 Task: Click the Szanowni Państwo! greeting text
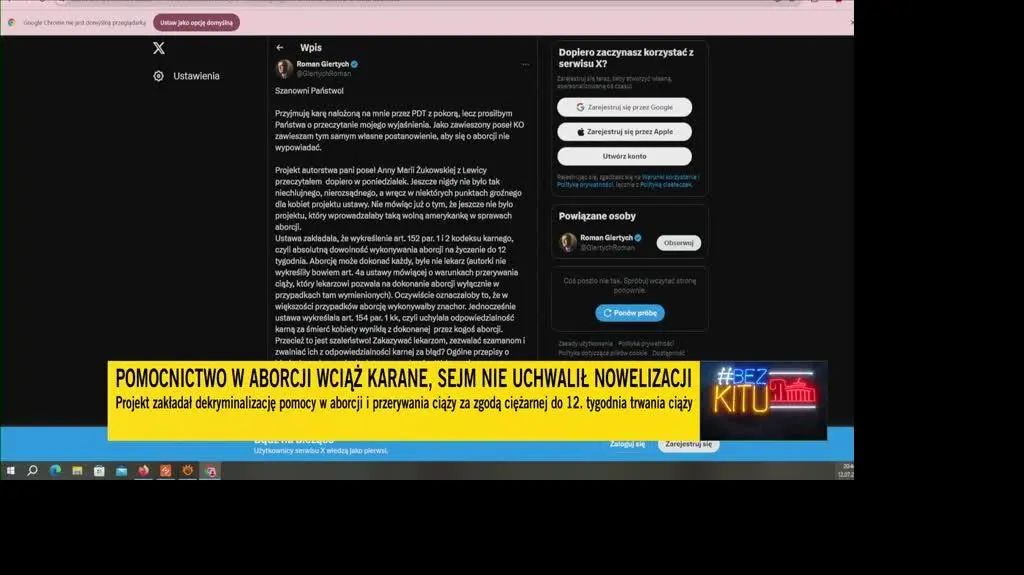click(x=309, y=91)
